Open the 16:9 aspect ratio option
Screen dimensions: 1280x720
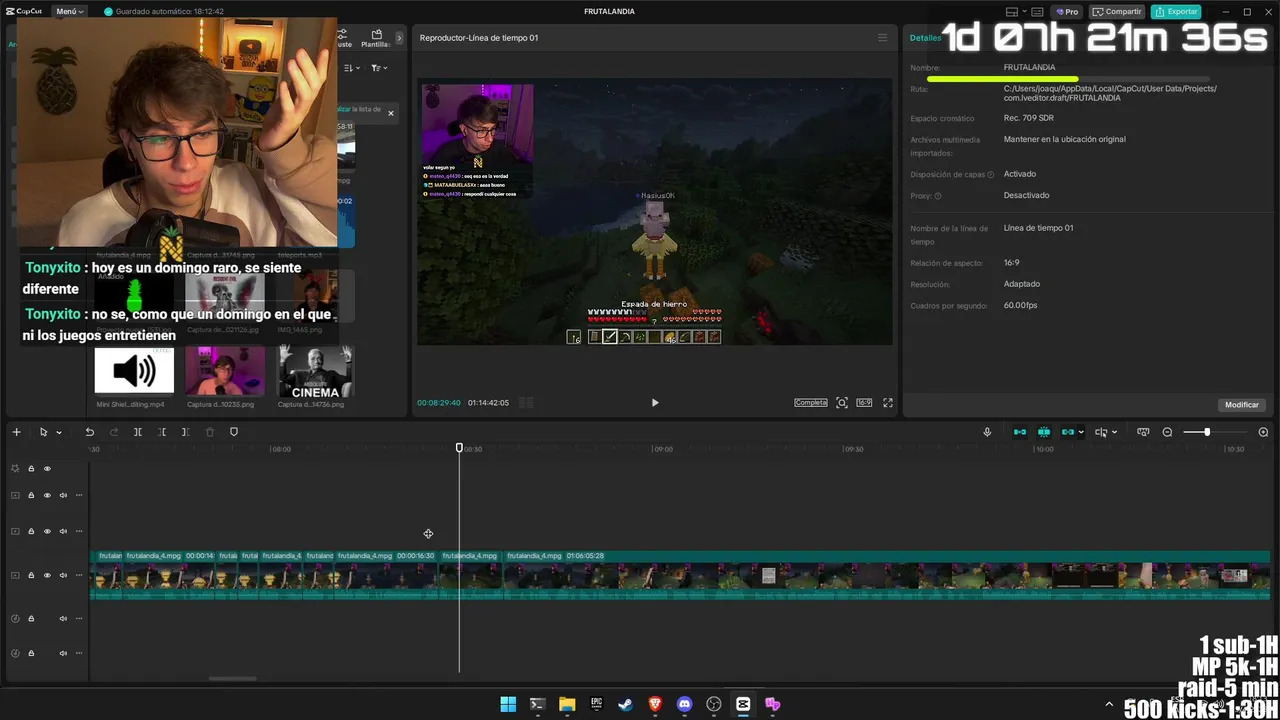pos(864,402)
